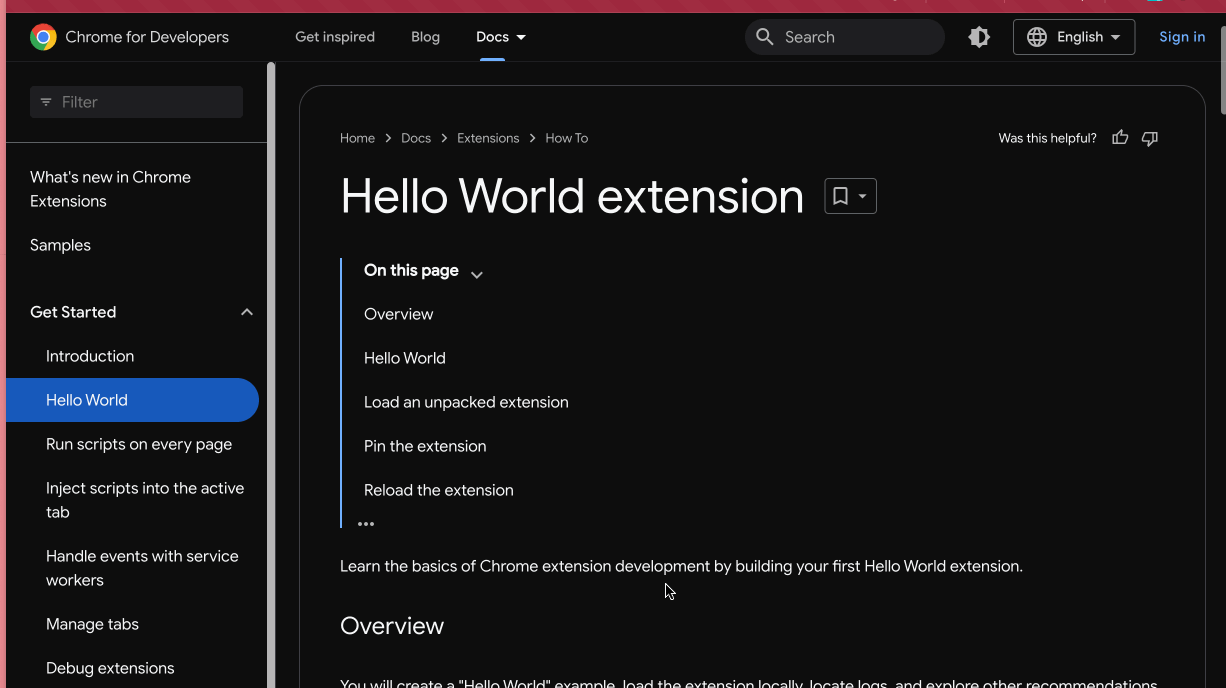Open Get inspired in top navigation
Image resolution: width=1226 pixels, height=688 pixels.
(x=335, y=37)
